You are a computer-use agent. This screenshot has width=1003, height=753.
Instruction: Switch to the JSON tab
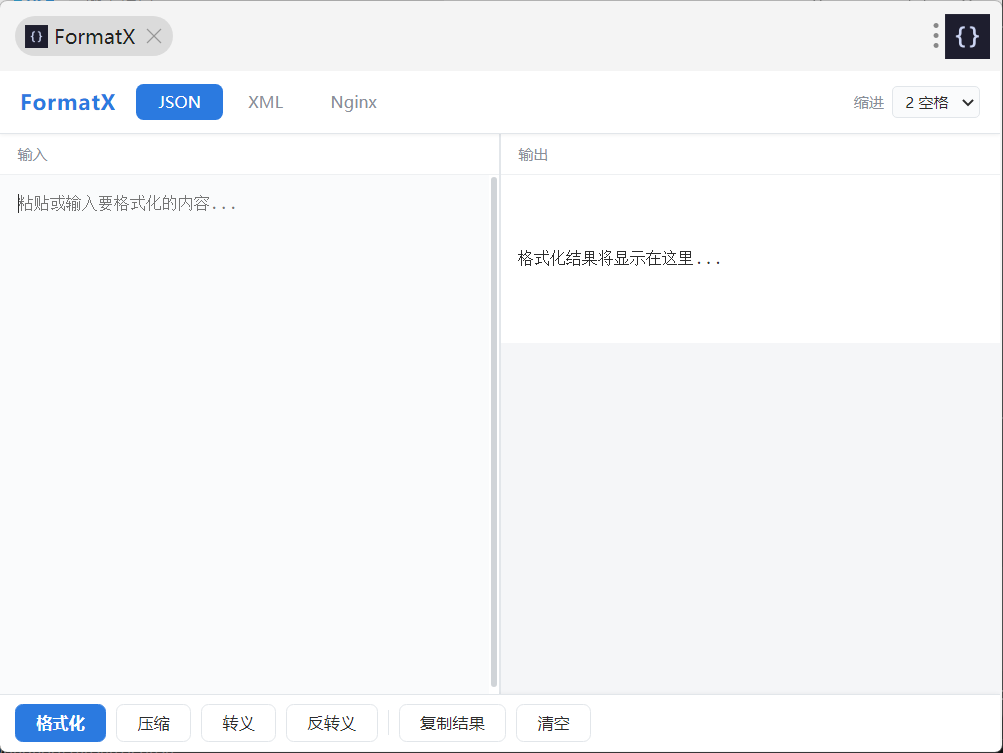point(179,102)
